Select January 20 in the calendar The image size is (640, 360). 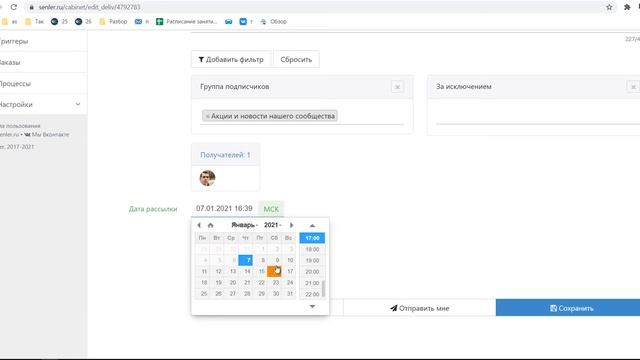231,282
